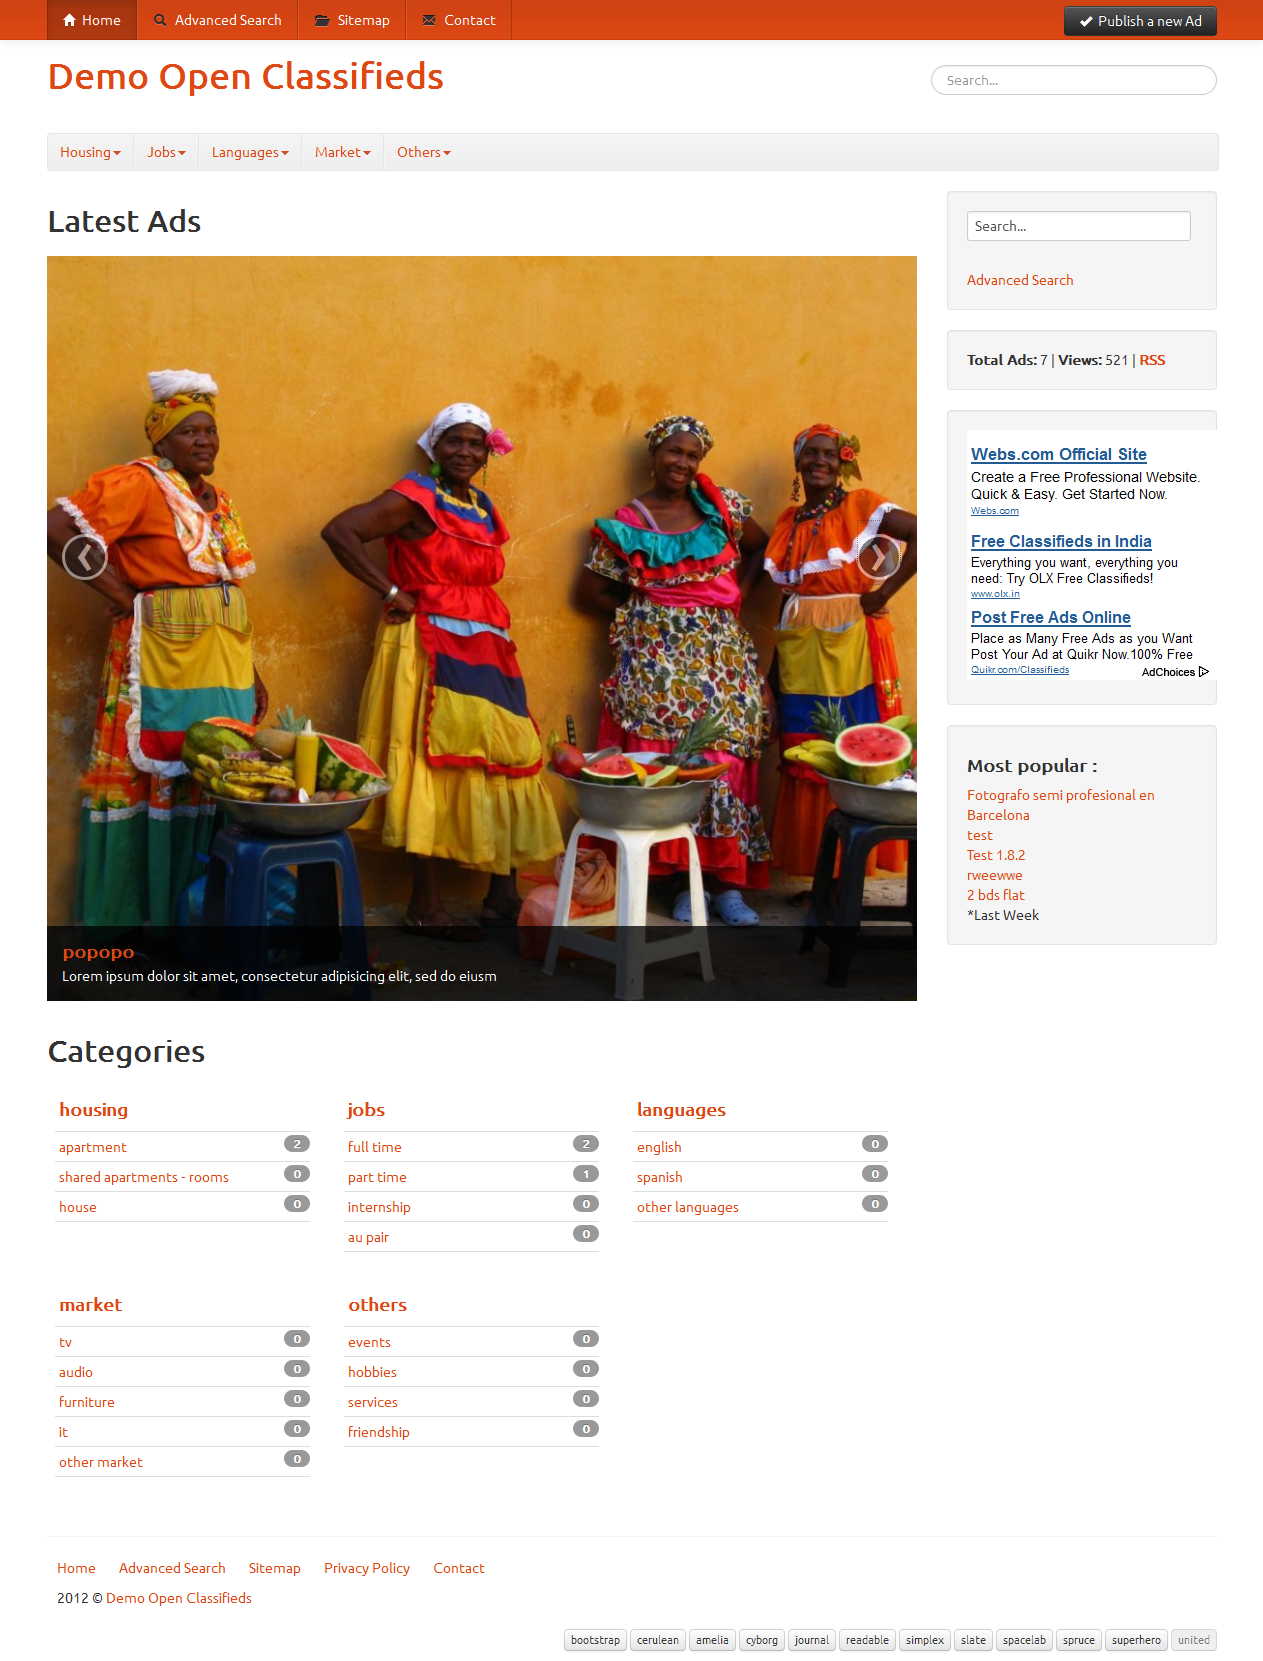
Task: Open the apartment category link
Action: click(x=93, y=1147)
